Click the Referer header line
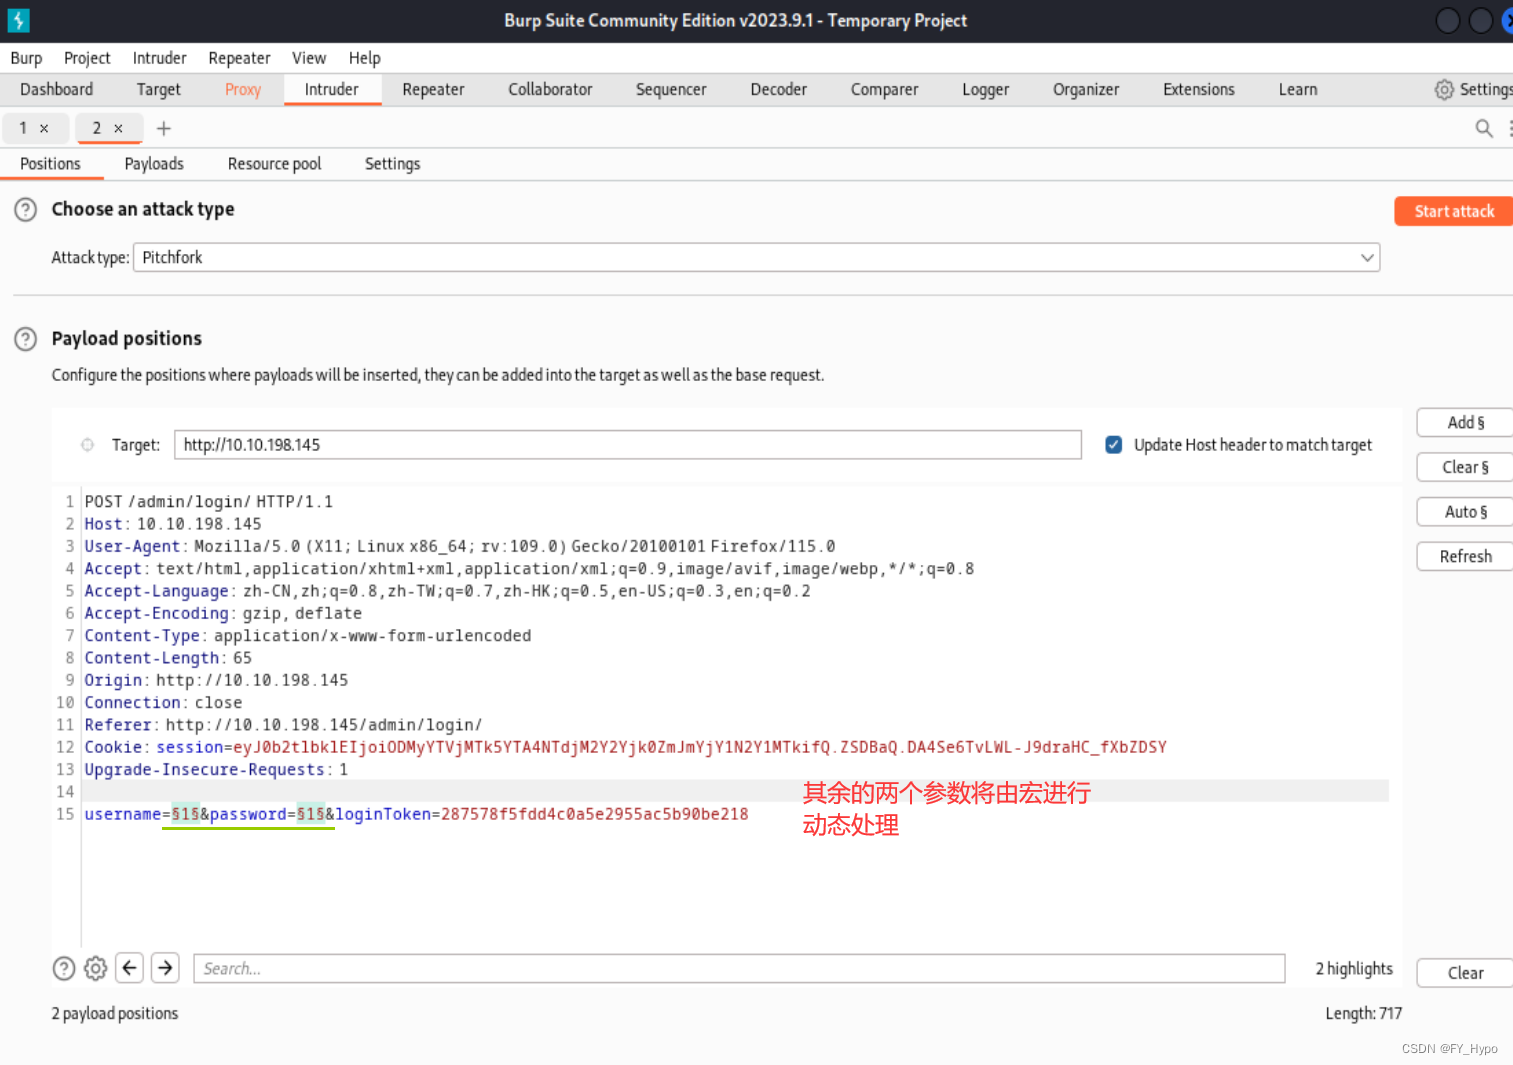This screenshot has width=1513, height=1065. (283, 725)
